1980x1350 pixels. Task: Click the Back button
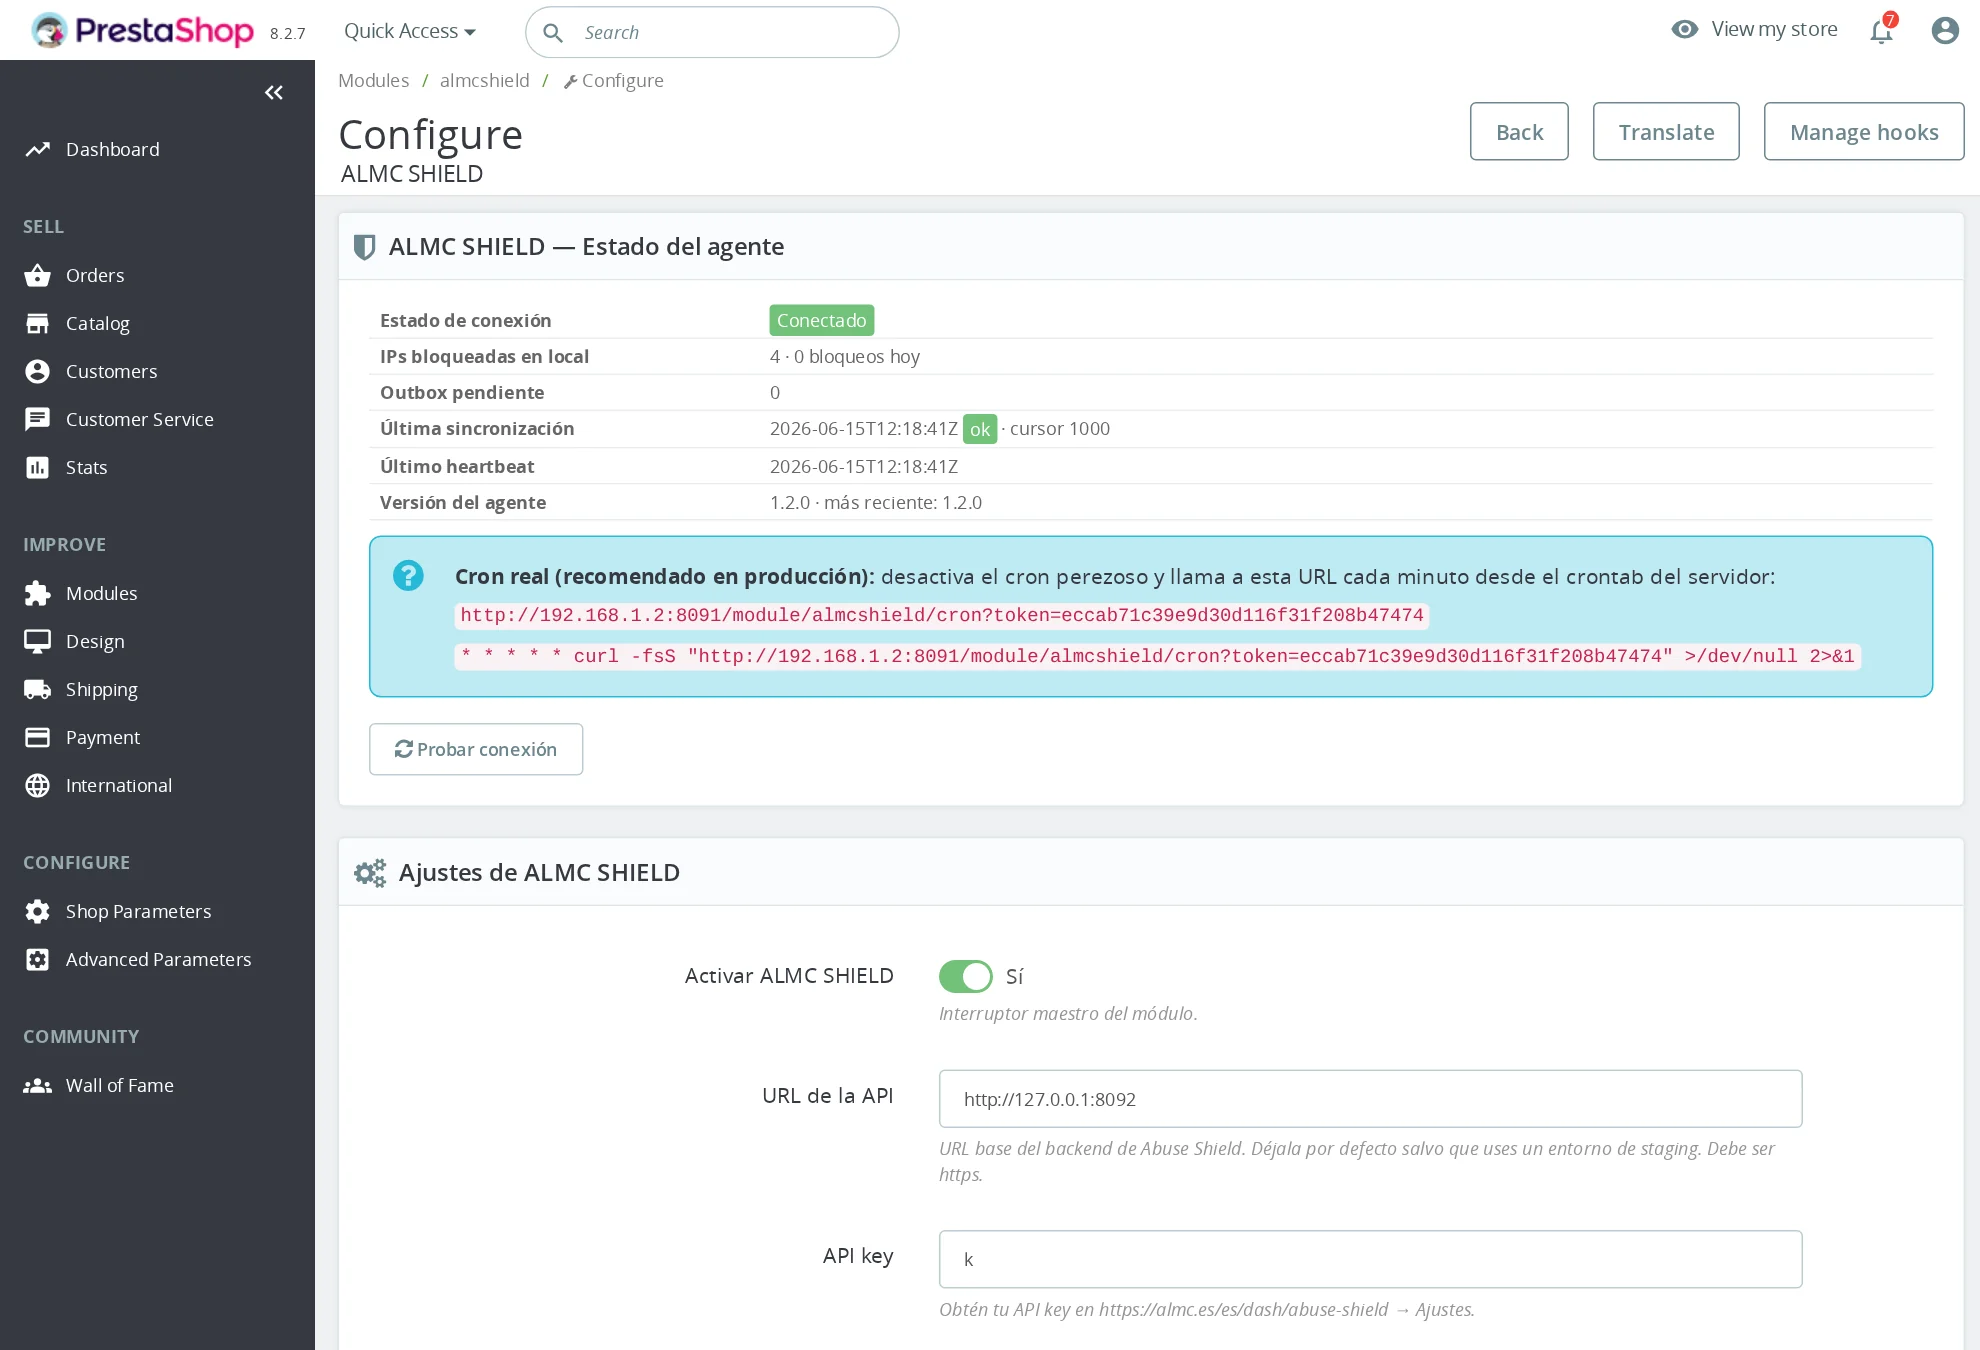coord(1519,132)
